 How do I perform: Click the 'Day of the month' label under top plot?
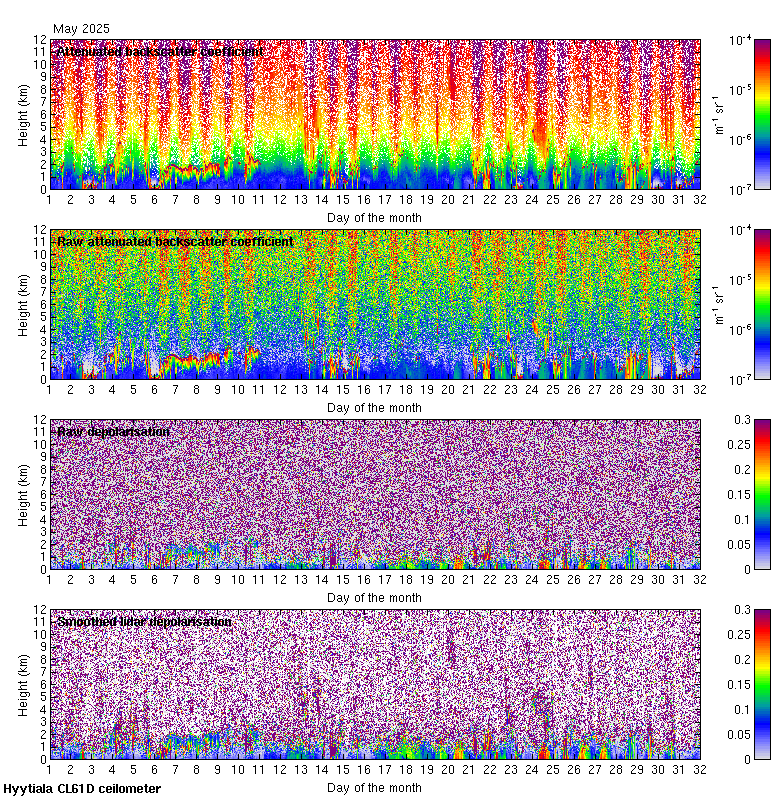(374, 217)
